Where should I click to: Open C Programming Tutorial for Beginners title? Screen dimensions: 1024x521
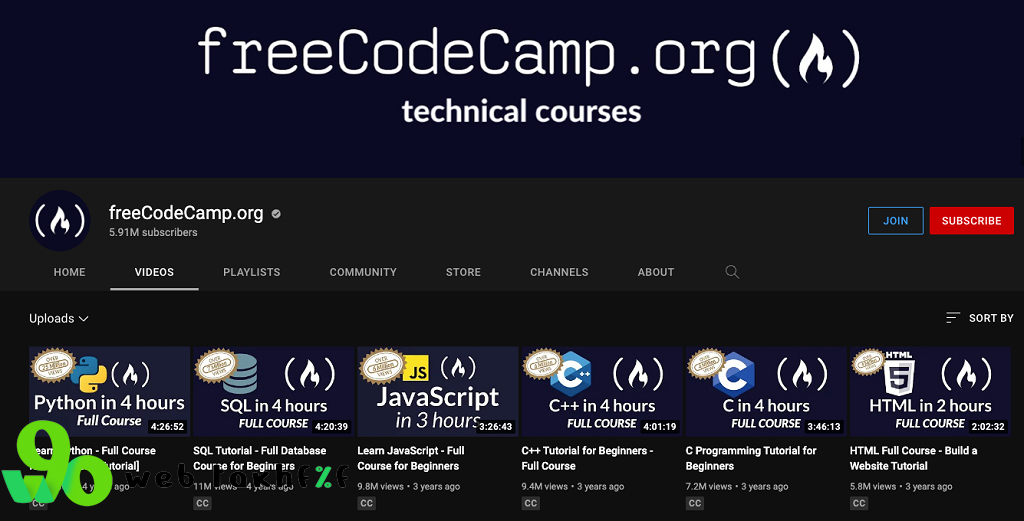click(x=751, y=458)
